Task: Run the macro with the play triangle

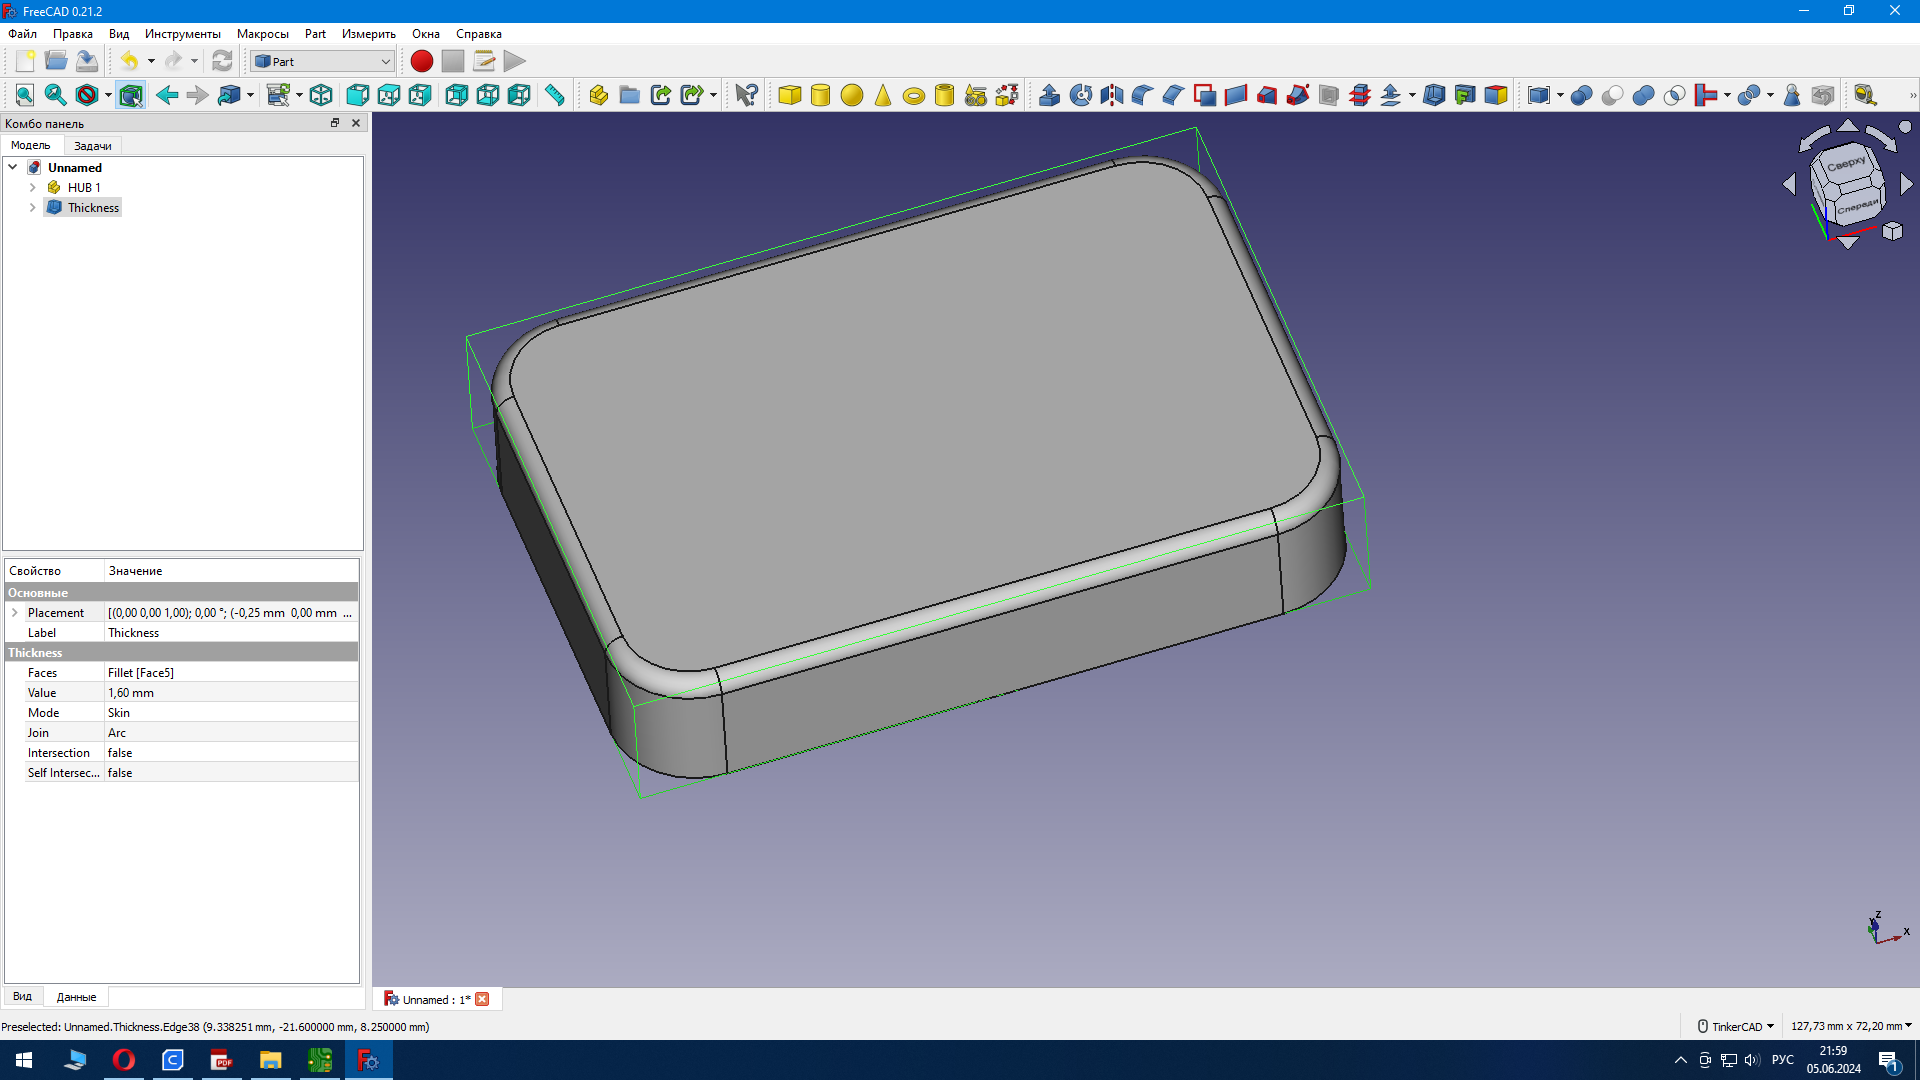Action: click(515, 61)
